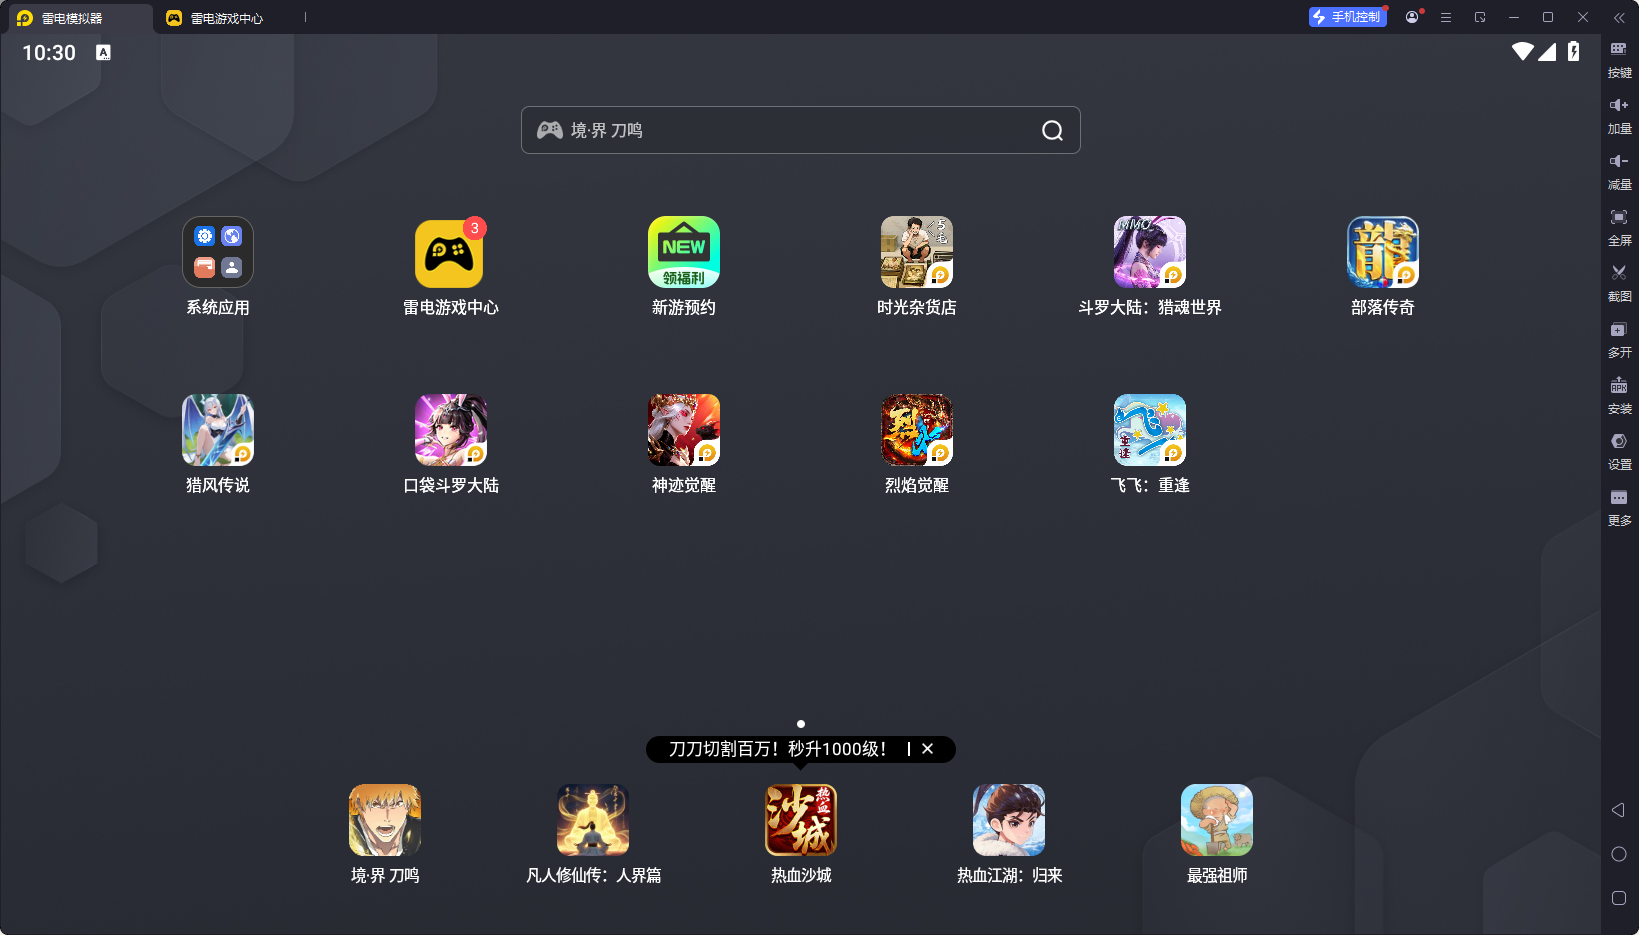Click the battery status icon
The width and height of the screenshot is (1639, 935).
[x=1574, y=52]
